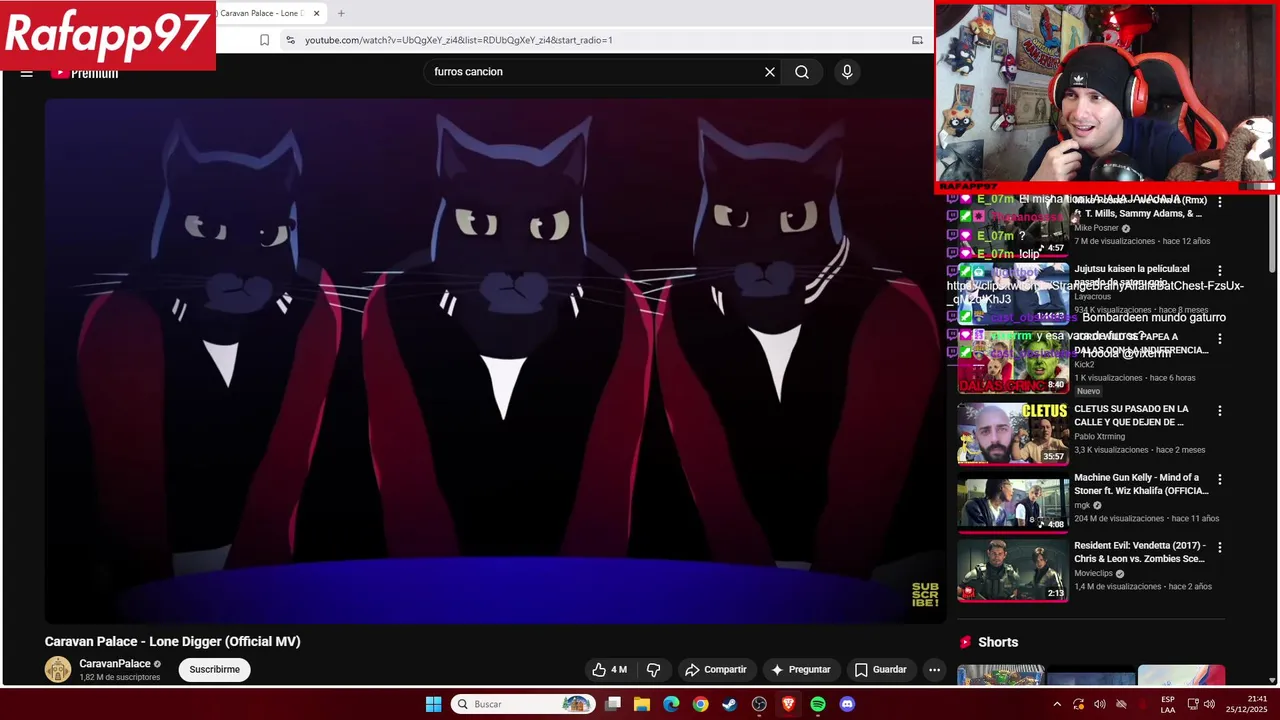This screenshot has height=720, width=1280.
Task: Click '1,82 M de suscriptores' text
Action: click(120, 678)
